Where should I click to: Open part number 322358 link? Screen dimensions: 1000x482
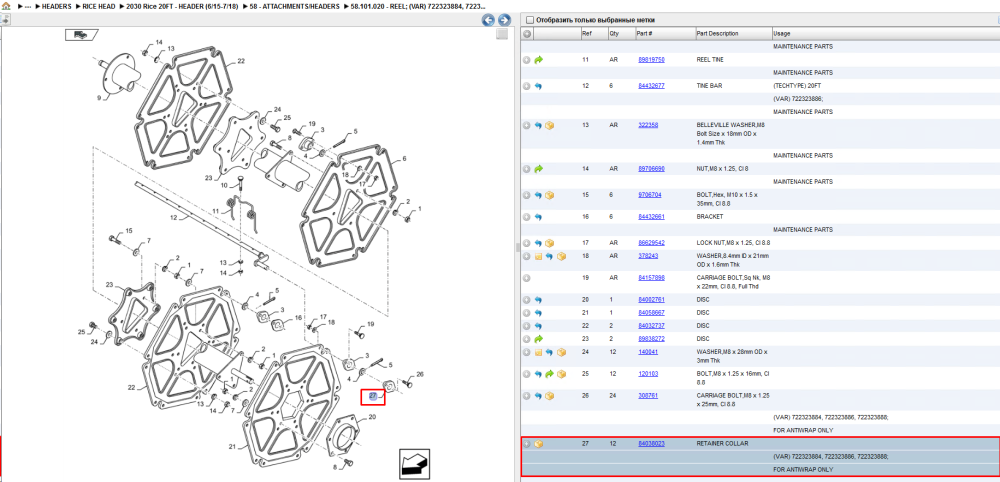648,125
